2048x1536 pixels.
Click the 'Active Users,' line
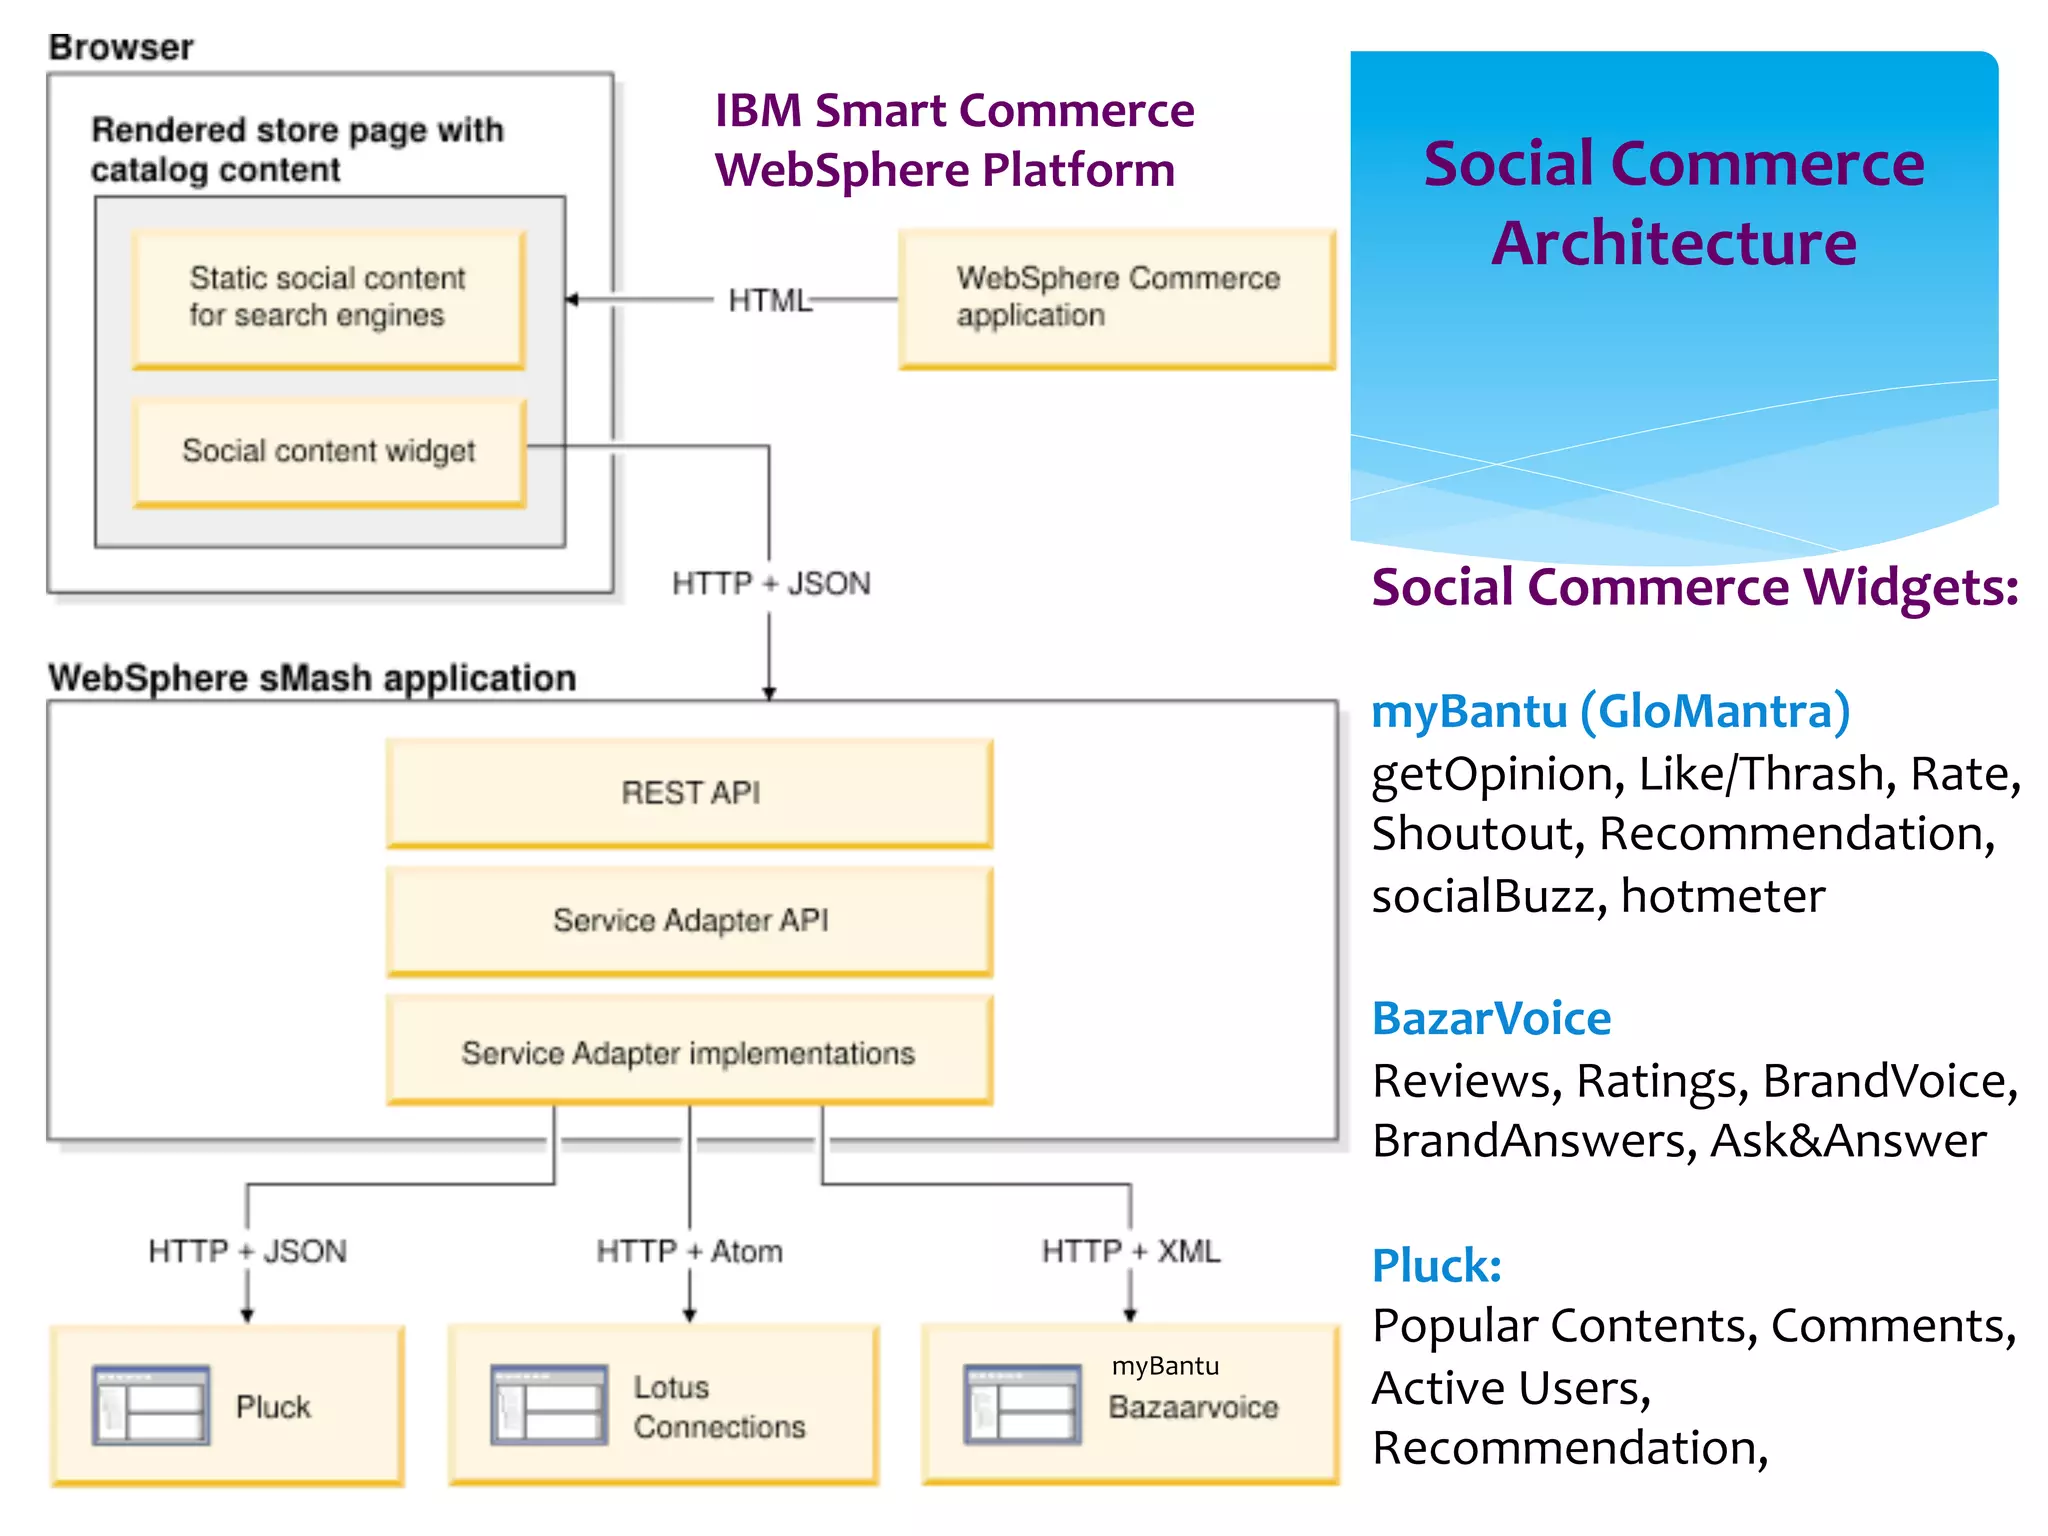pos(1511,1389)
